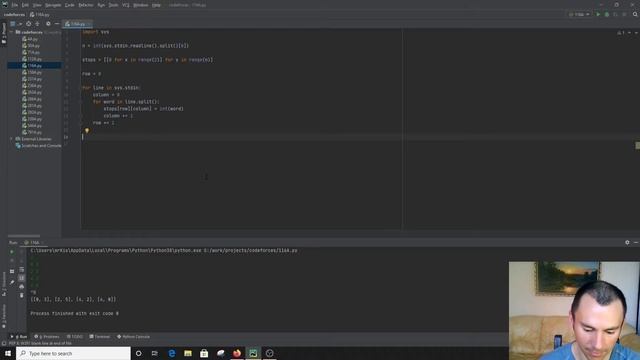
Task: Select Scratches and Consoles in project tree
Action: [38, 145]
